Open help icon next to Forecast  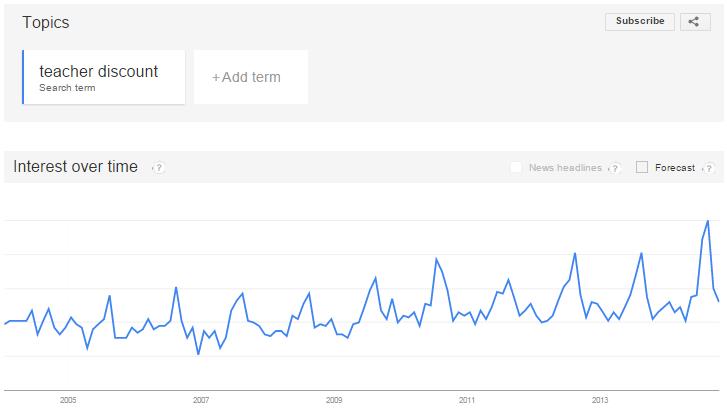708,168
